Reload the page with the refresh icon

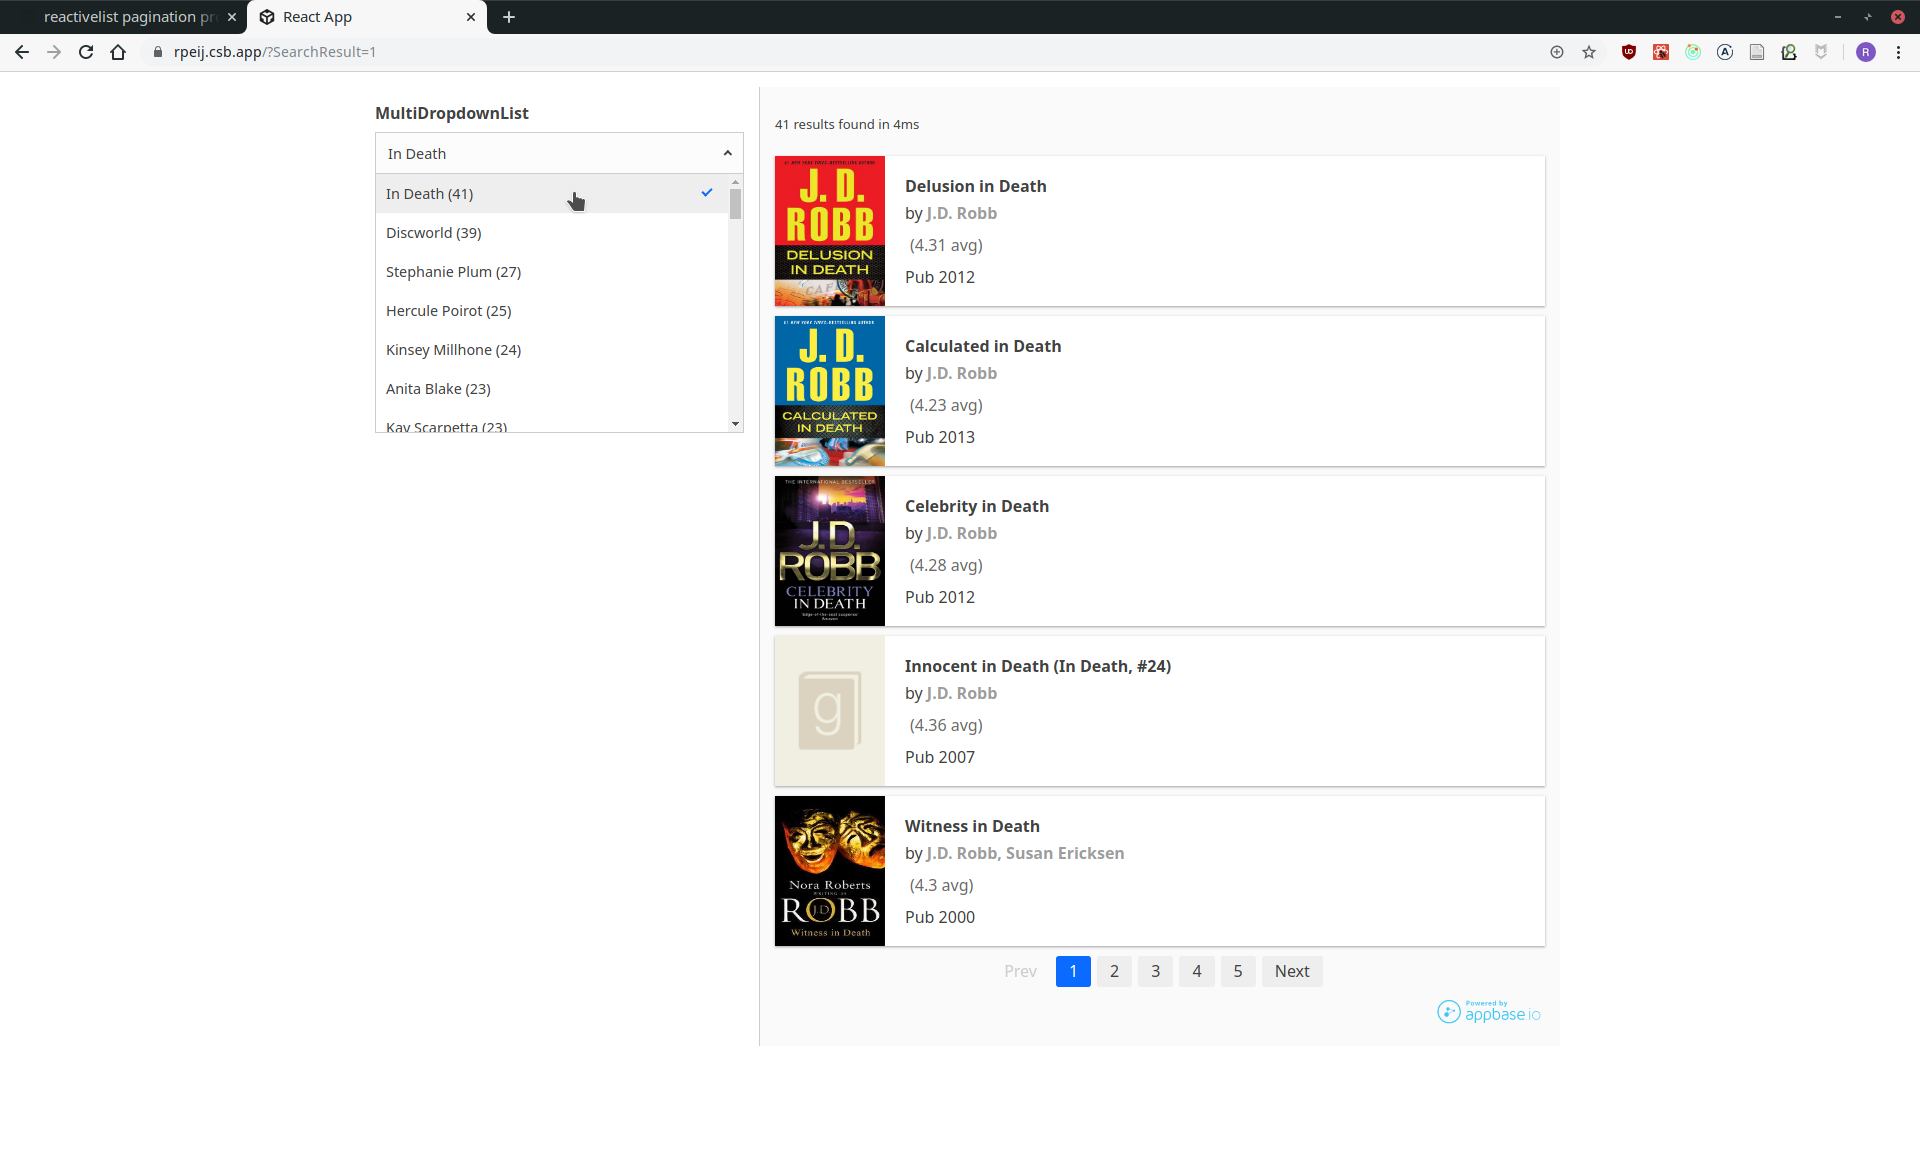(86, 52)
